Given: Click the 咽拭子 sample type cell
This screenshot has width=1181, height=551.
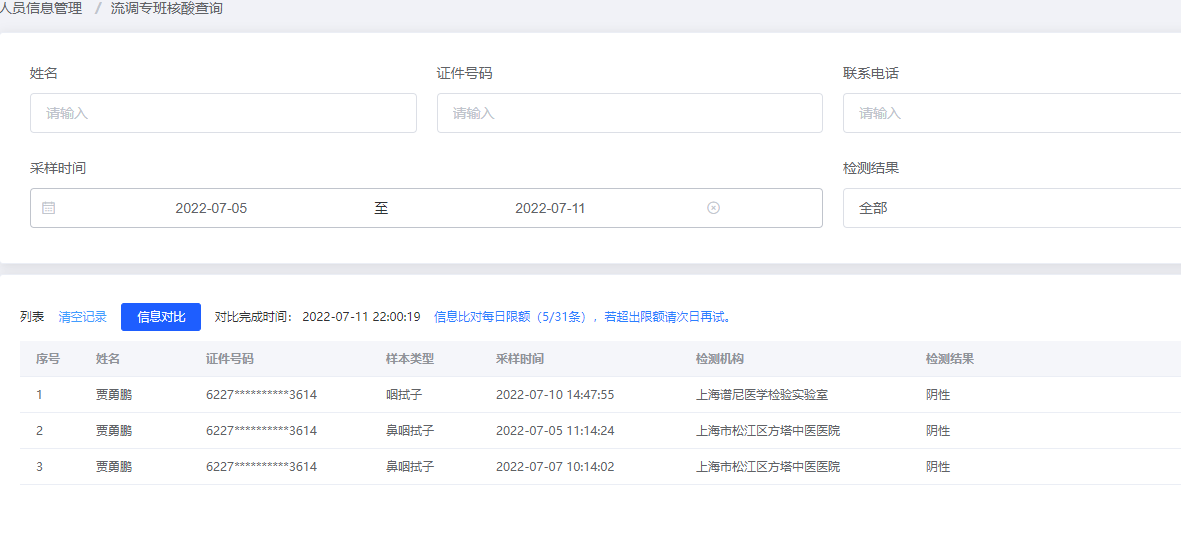Looking at the screenshot, I should coord(404,394).
